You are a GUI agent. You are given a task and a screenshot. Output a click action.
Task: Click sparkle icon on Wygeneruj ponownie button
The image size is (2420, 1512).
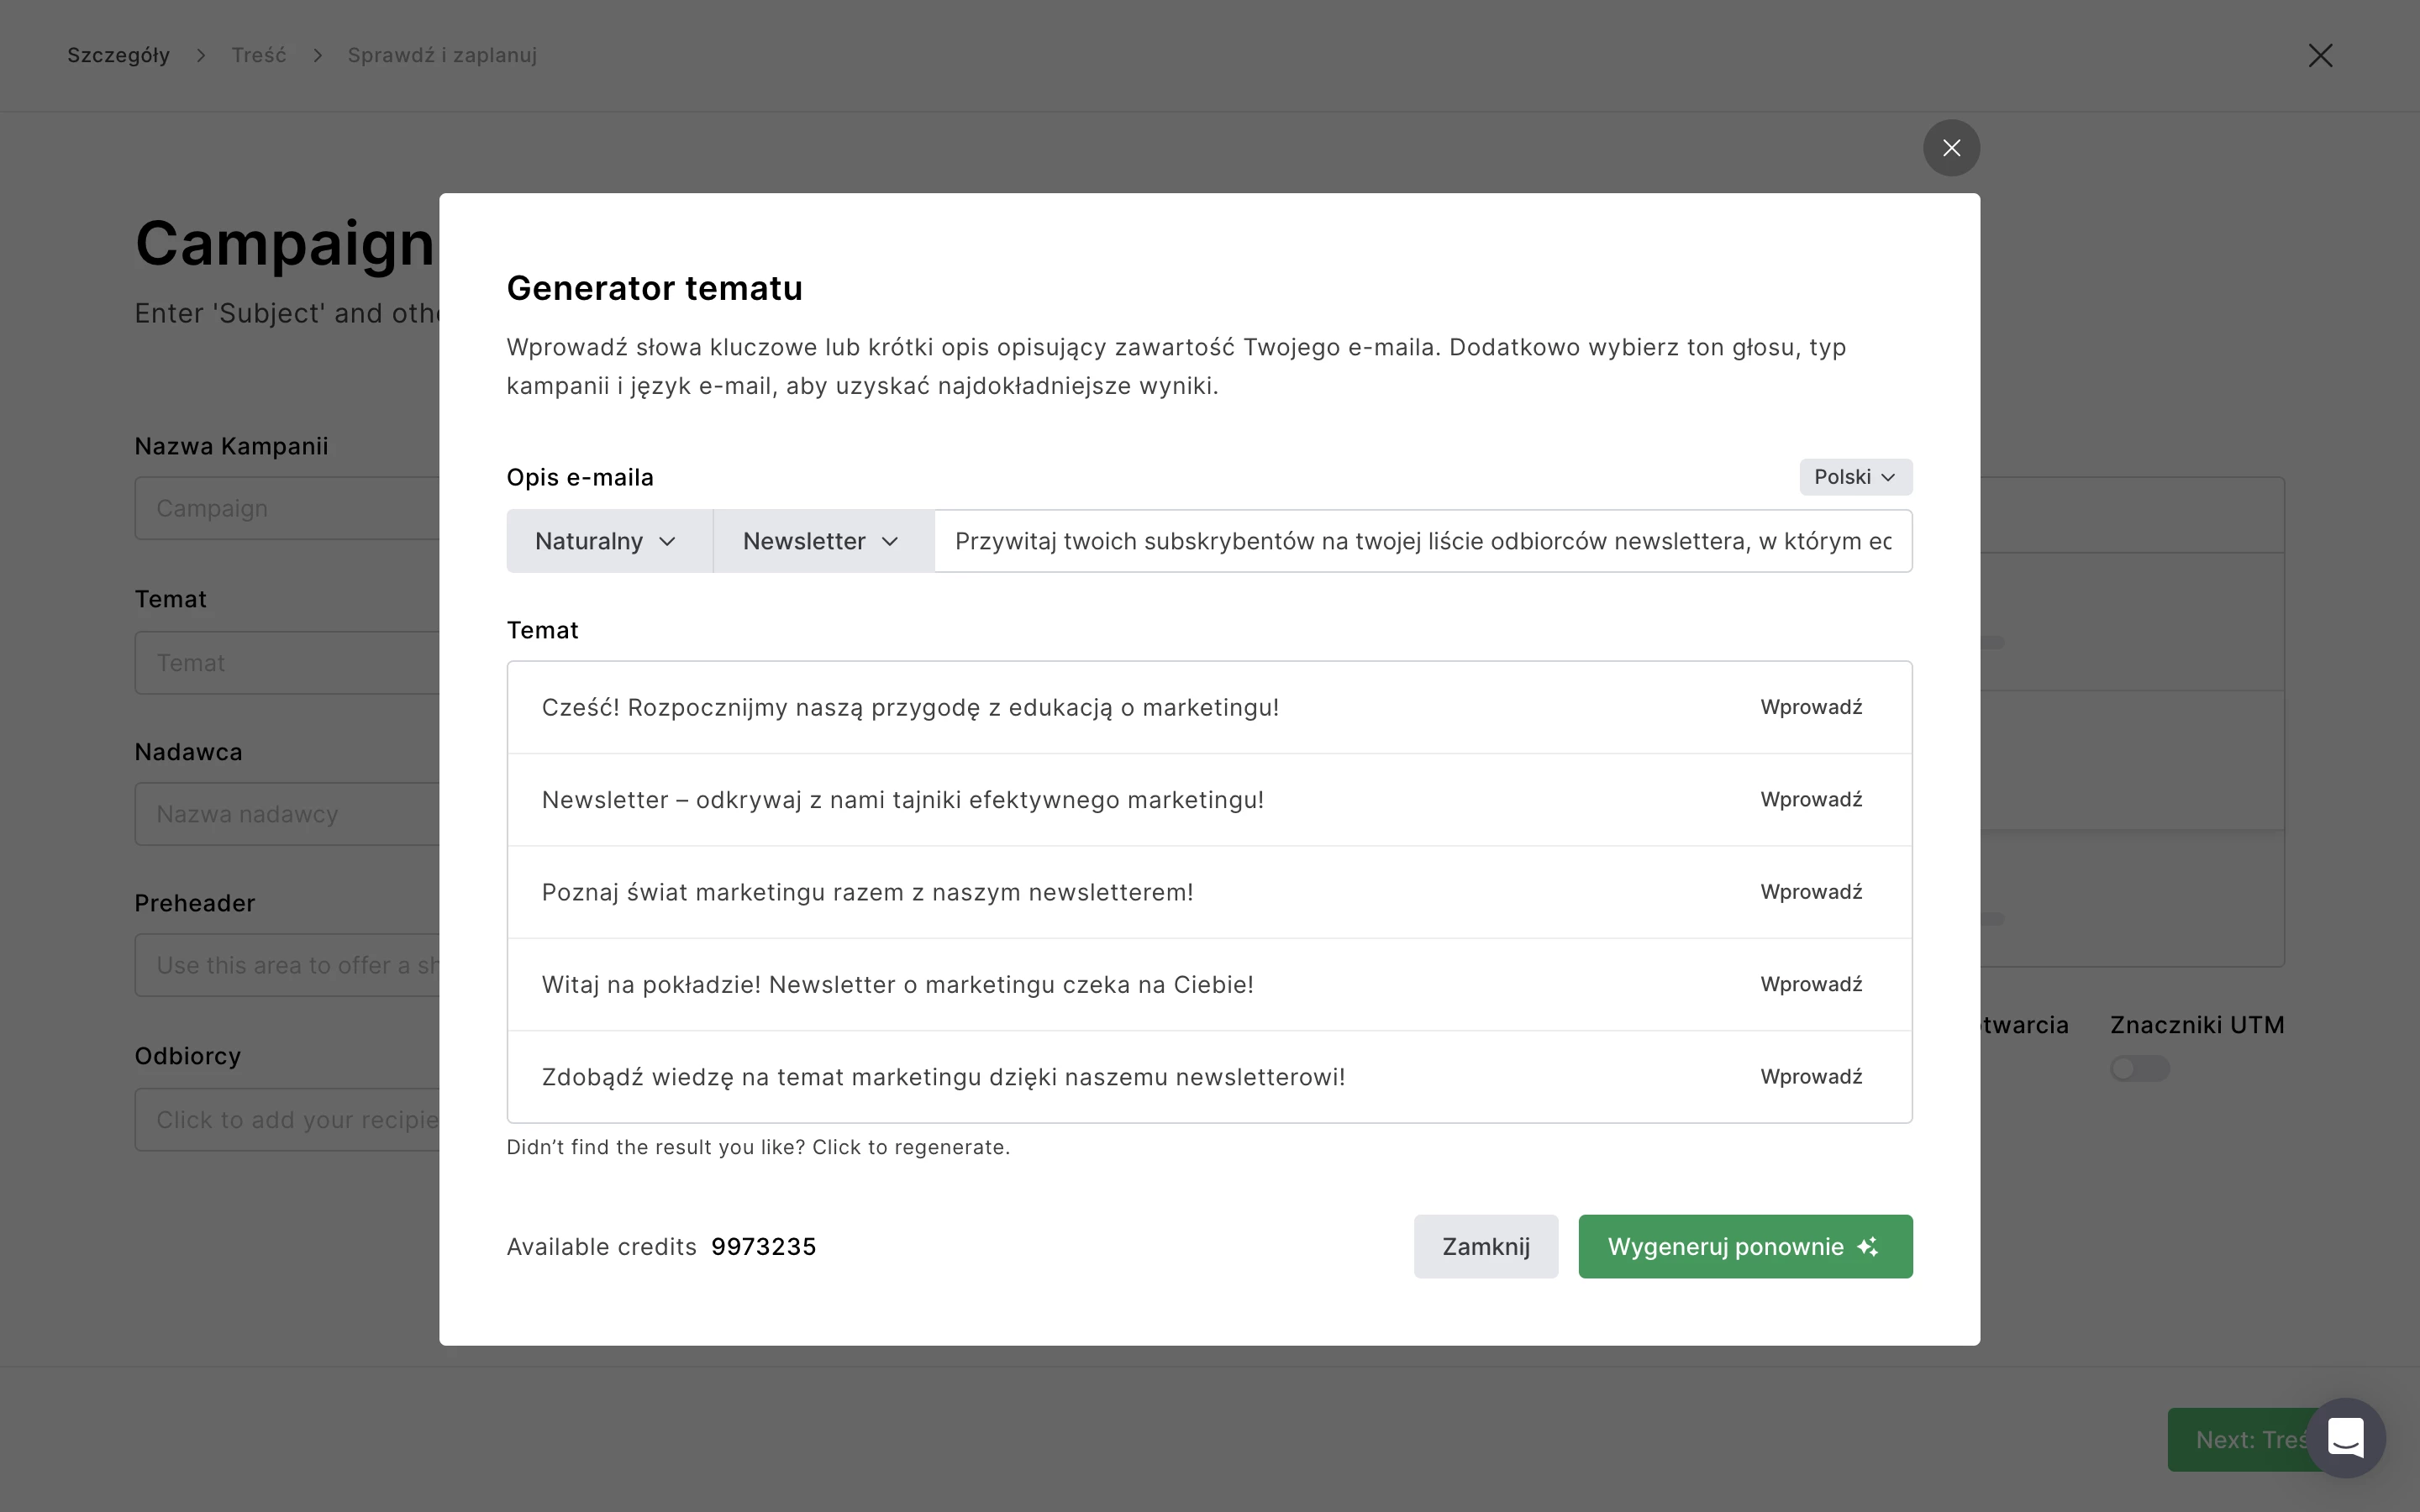[x=1867, y=1247]
